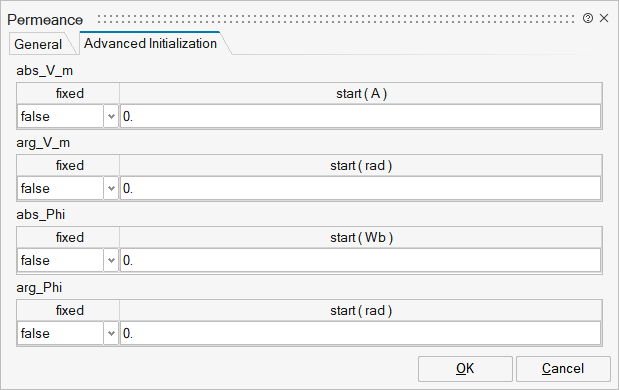This screenshot has height=390, width=619.
Task: Expand the abs_Phi fixed dropdown arrow
Action: click(111, 261)
